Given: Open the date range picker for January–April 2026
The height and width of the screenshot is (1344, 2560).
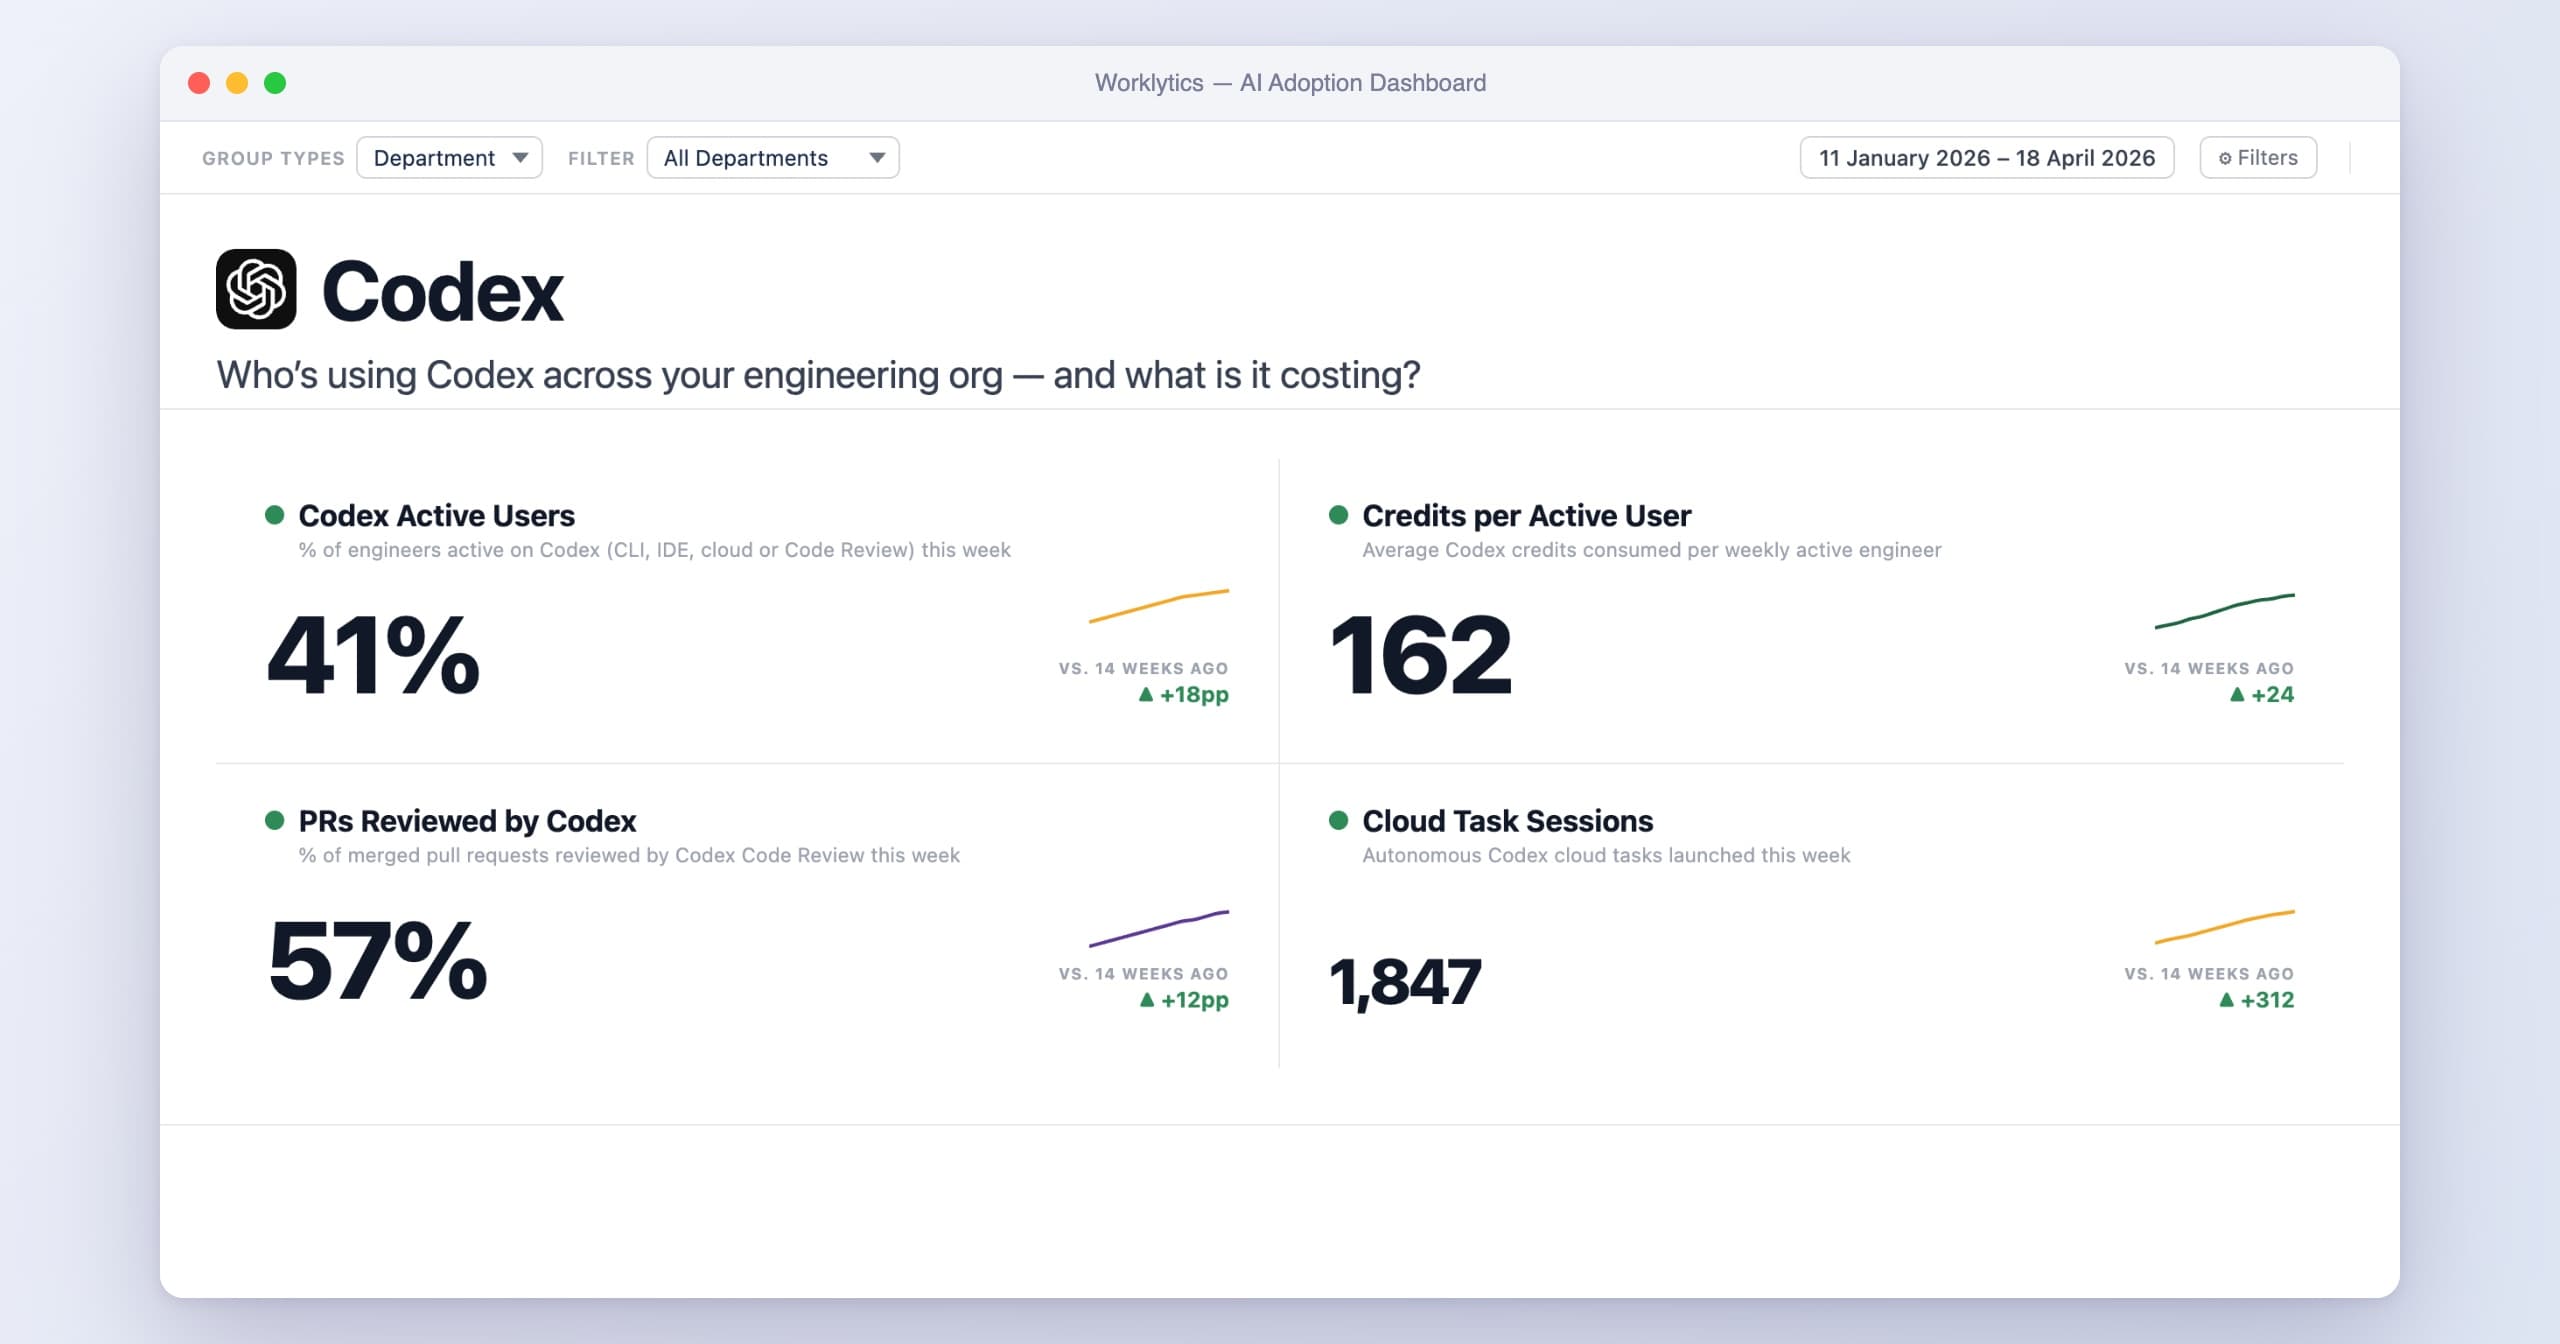Looking at the screenshot, I should coord(1987,158).
